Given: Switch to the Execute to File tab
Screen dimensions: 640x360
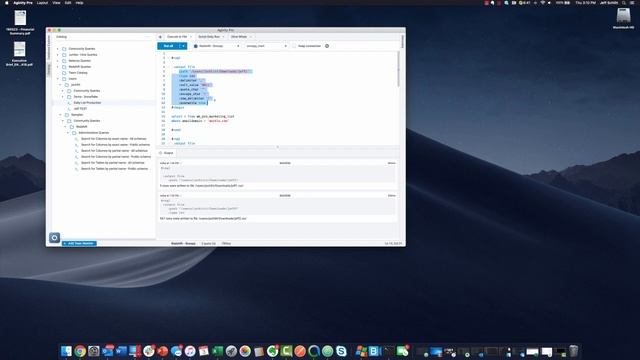Looking at the screenshot, I should tap(177, 37).
